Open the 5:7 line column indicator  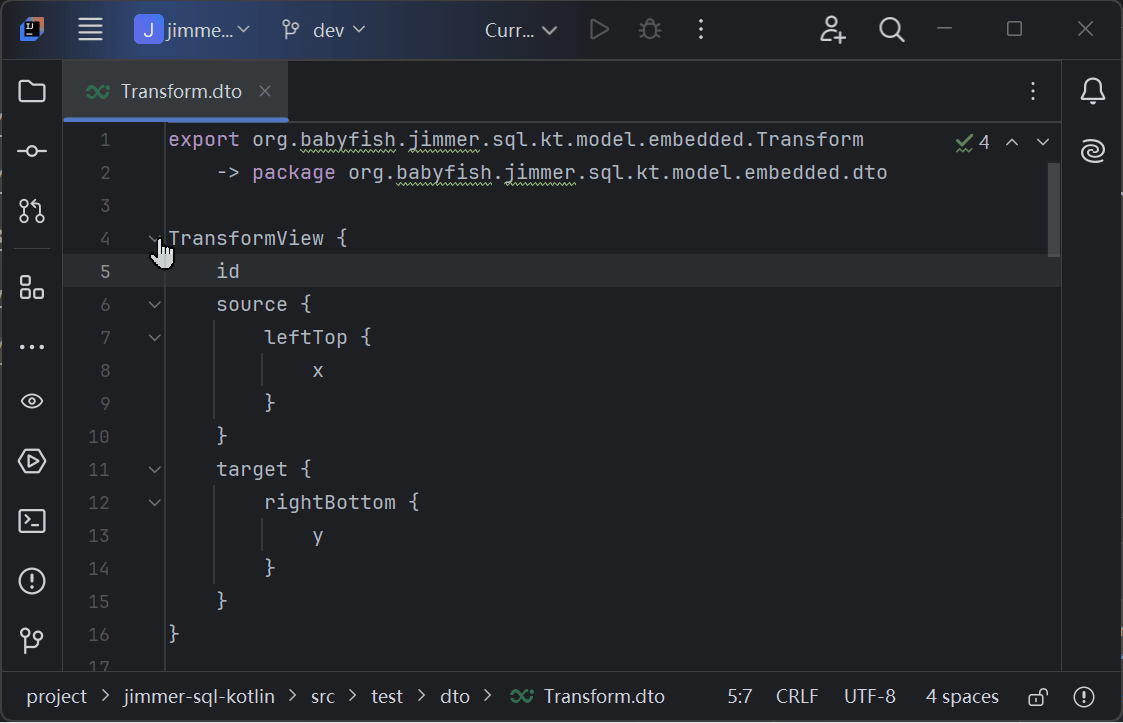click(x=739, y=696)
